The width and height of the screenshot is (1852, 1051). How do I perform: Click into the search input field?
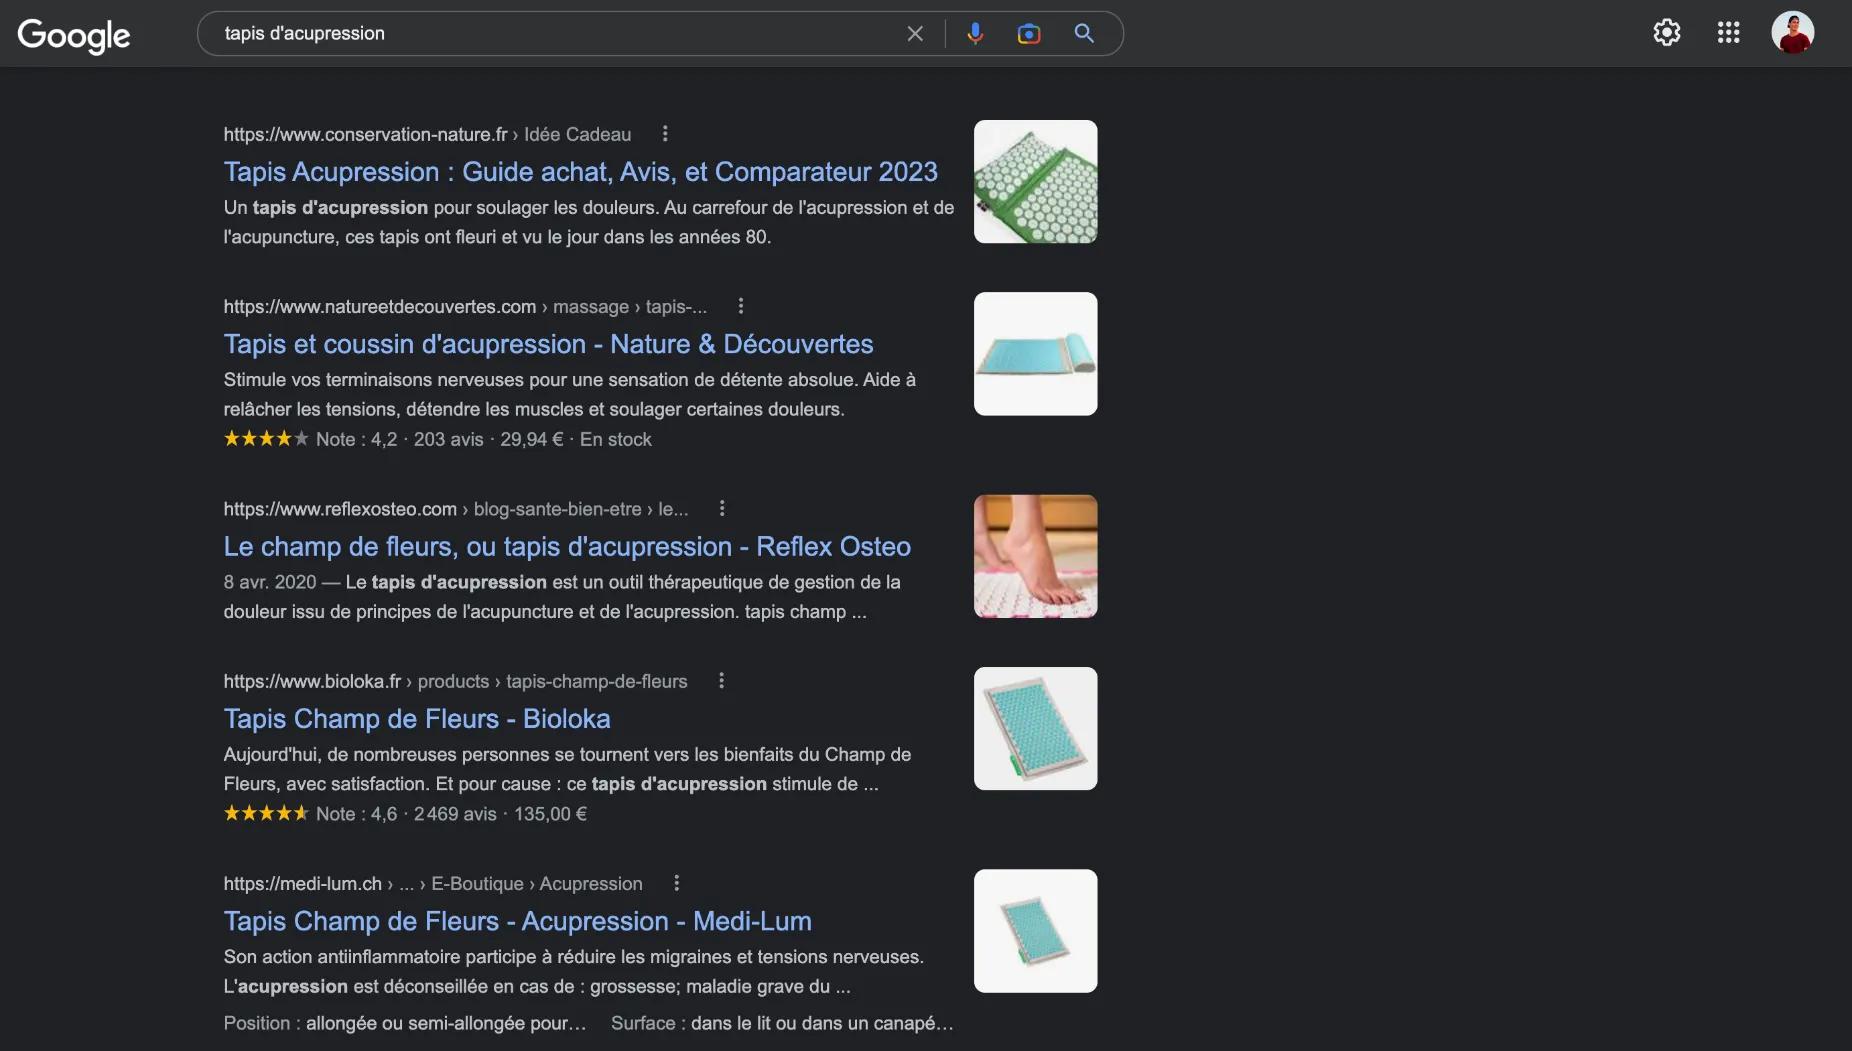(x=550, y=34)
